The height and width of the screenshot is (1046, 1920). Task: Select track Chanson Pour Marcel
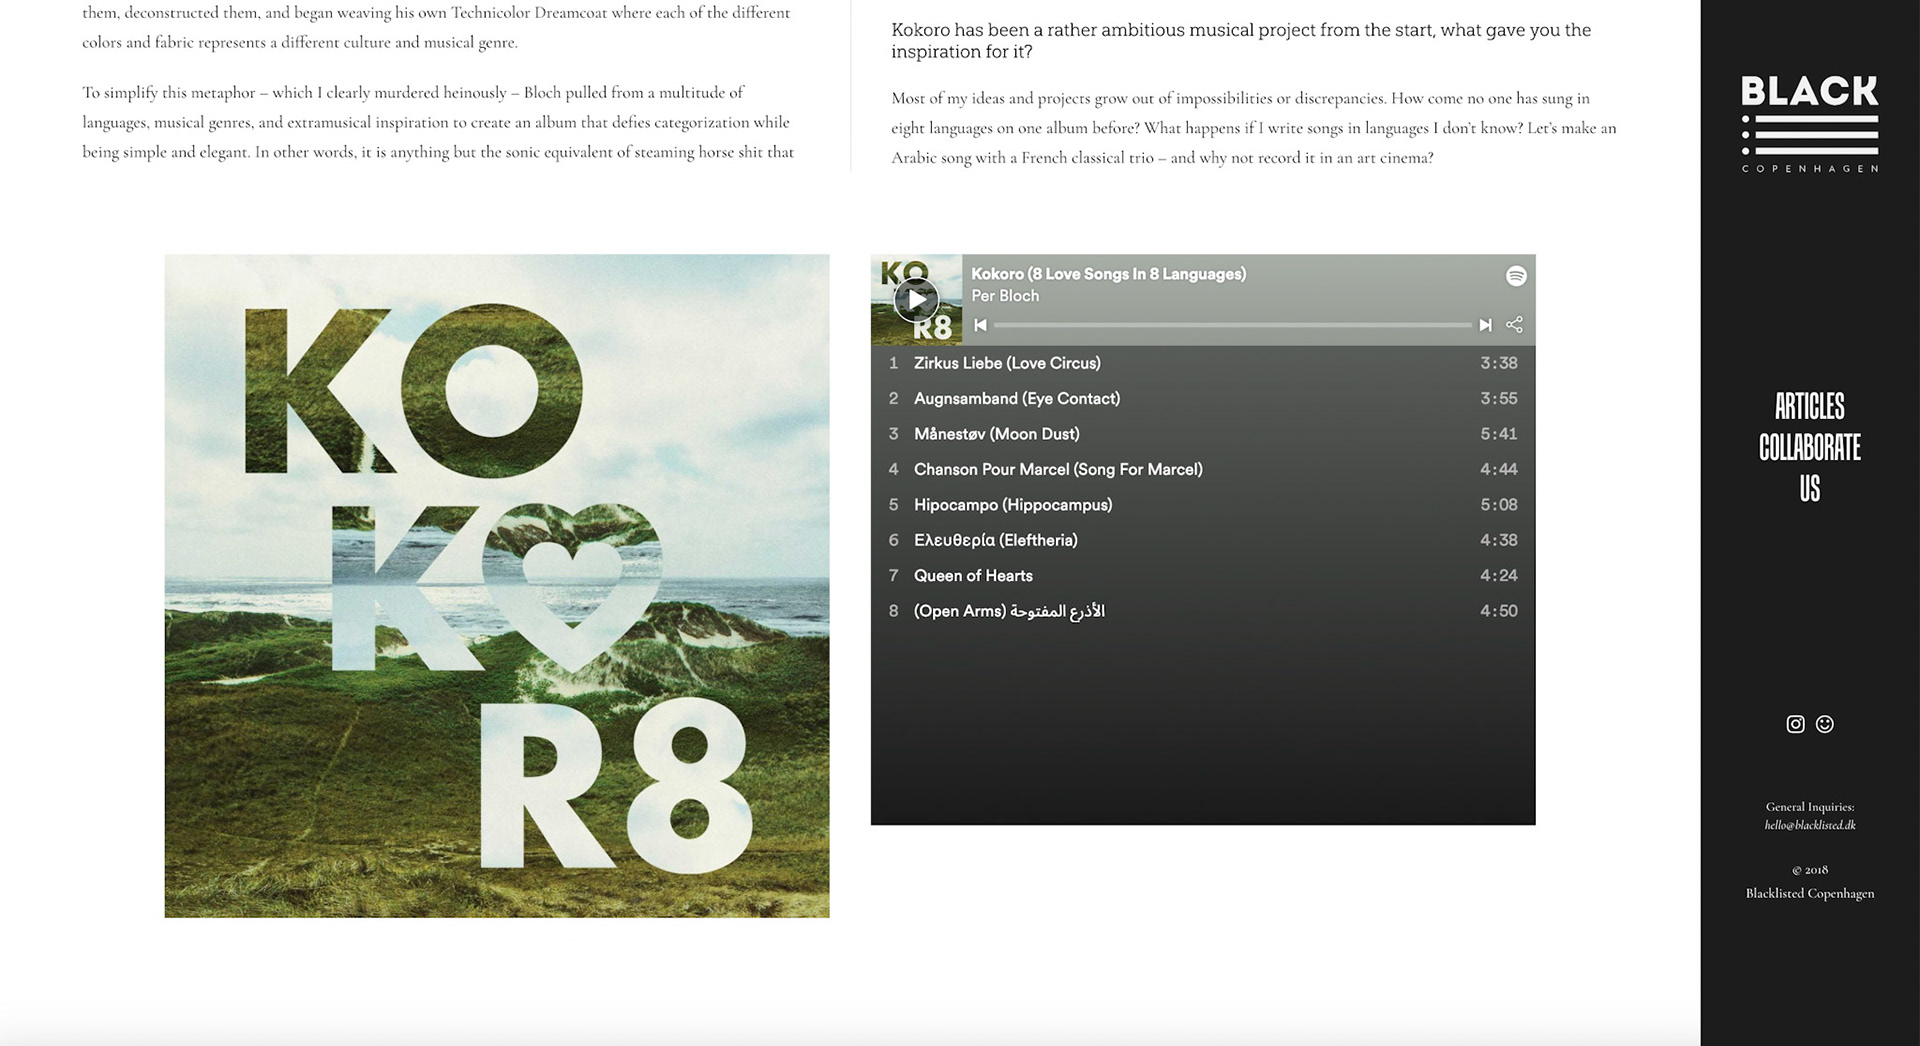(x=1203, y=469)
